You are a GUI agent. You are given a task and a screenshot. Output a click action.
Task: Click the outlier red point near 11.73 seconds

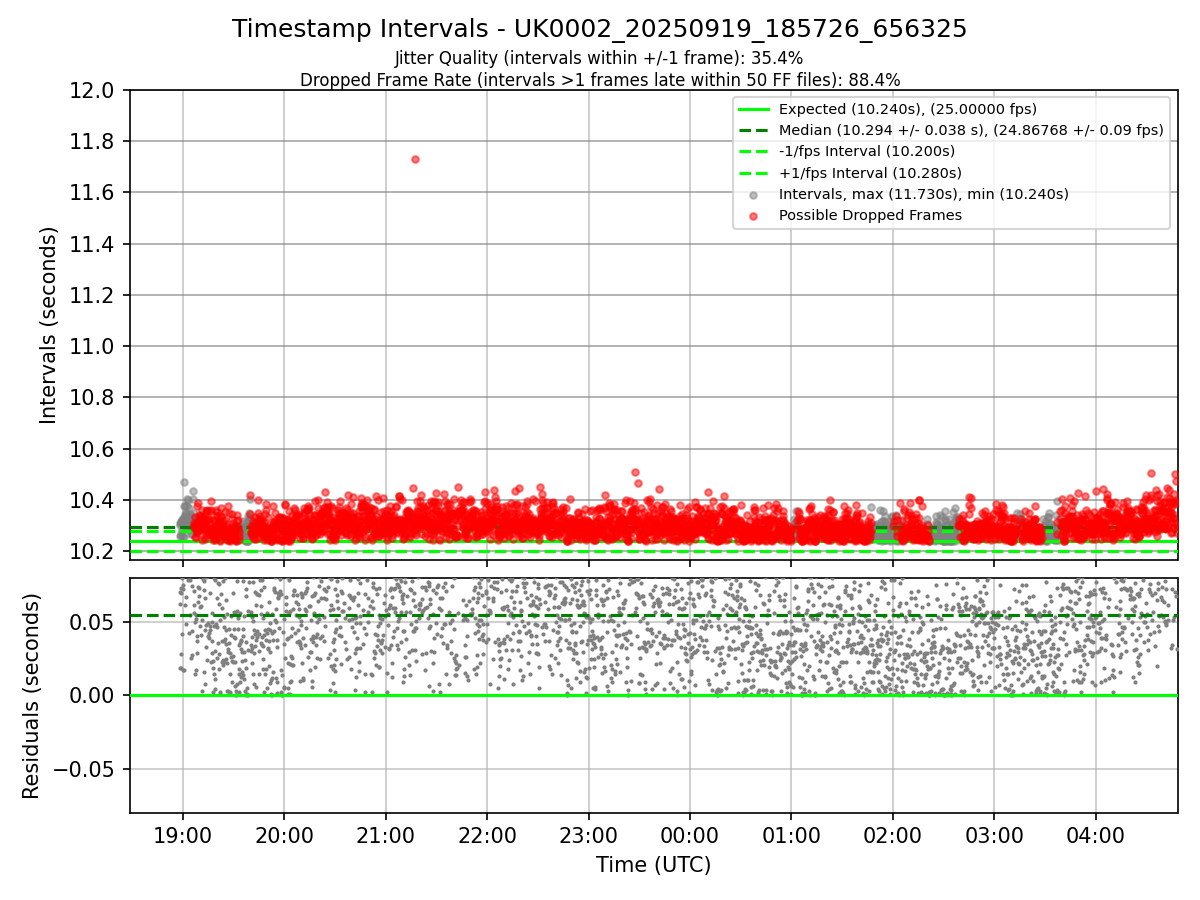[415, 159]
